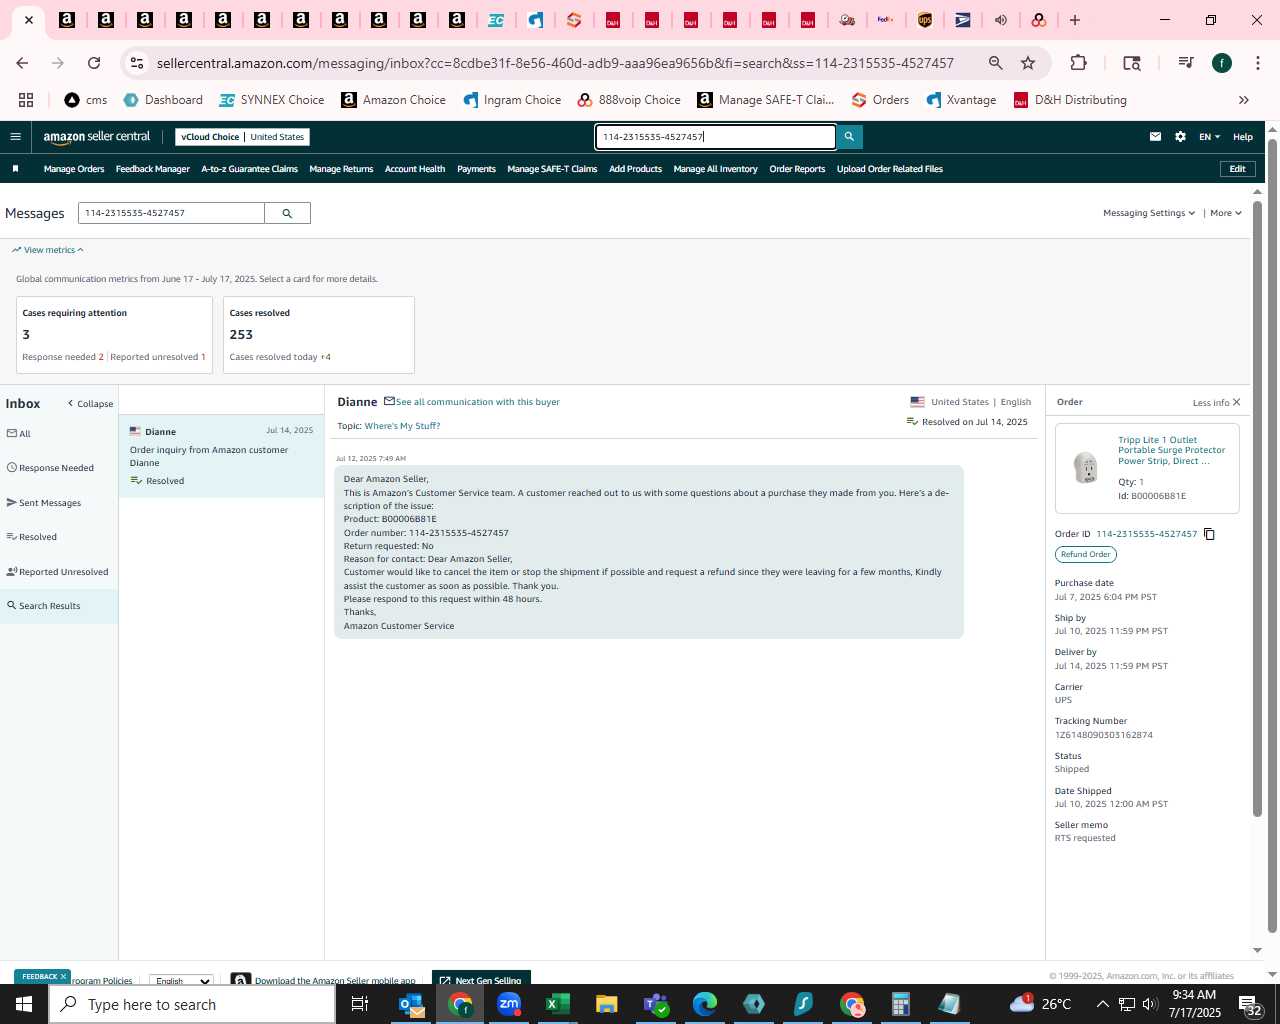Open the English language selector in footer
Viewport: 1280px width, 1024px height.
pos(181,981)
